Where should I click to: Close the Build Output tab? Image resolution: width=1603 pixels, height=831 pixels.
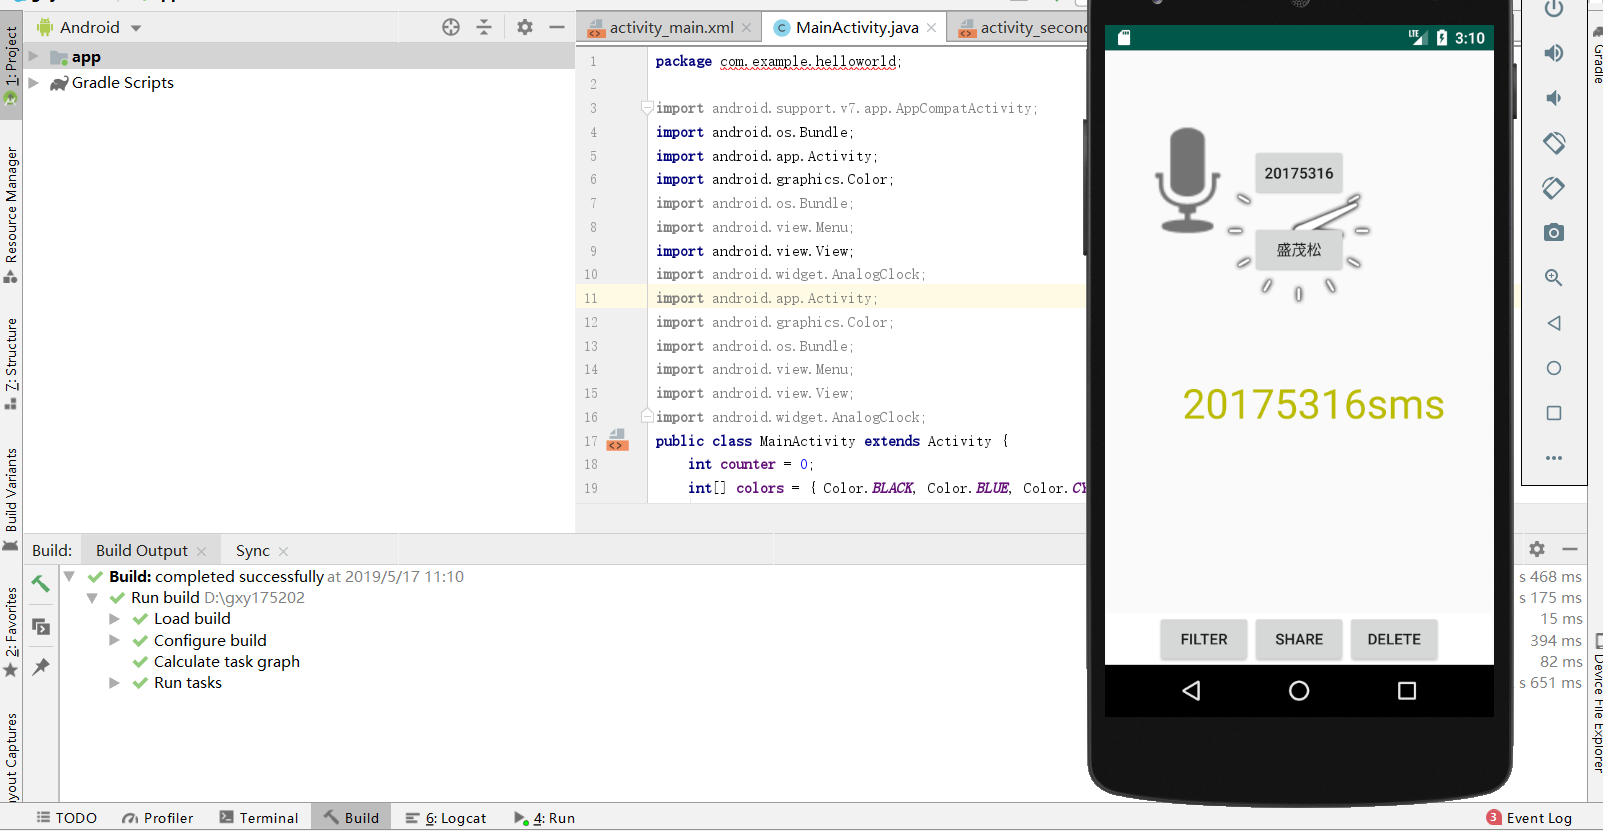point(201,552)
